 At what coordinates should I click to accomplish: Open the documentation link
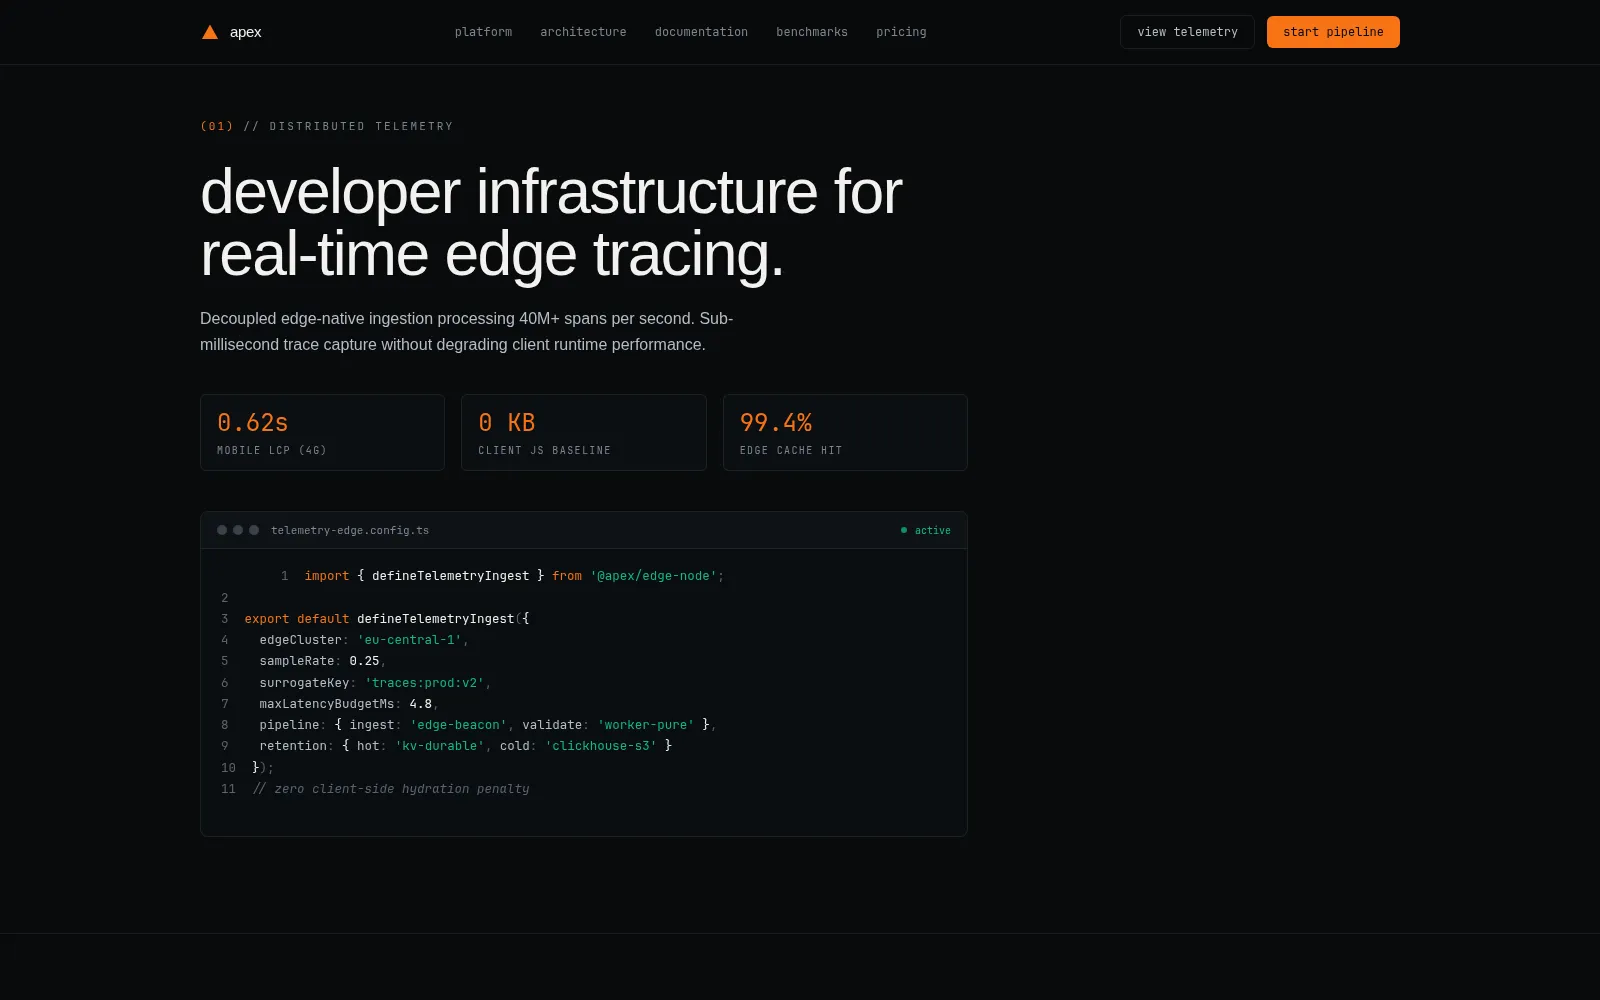(x=701, y=32)
